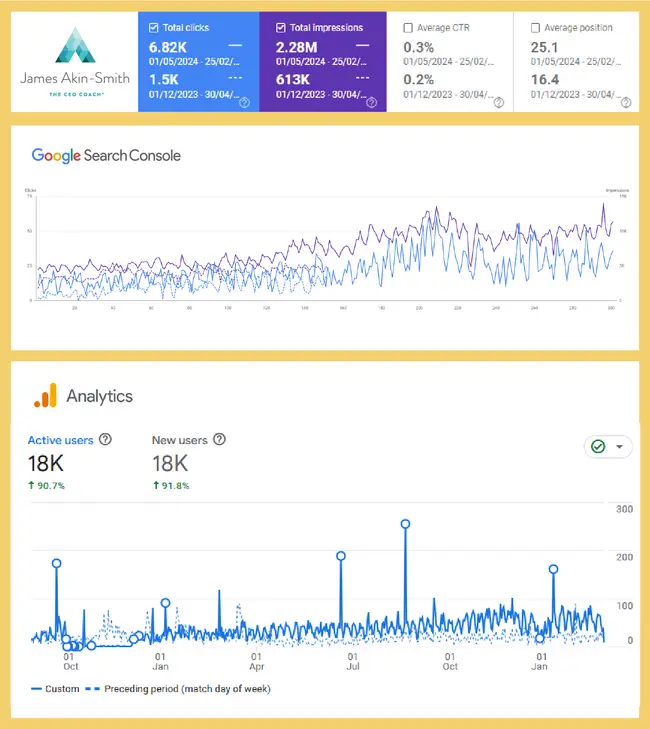Screen dimensions: 650x729
Task: Click the peak marker above 01 Oct 2023
Action: [x=57, y=563]
